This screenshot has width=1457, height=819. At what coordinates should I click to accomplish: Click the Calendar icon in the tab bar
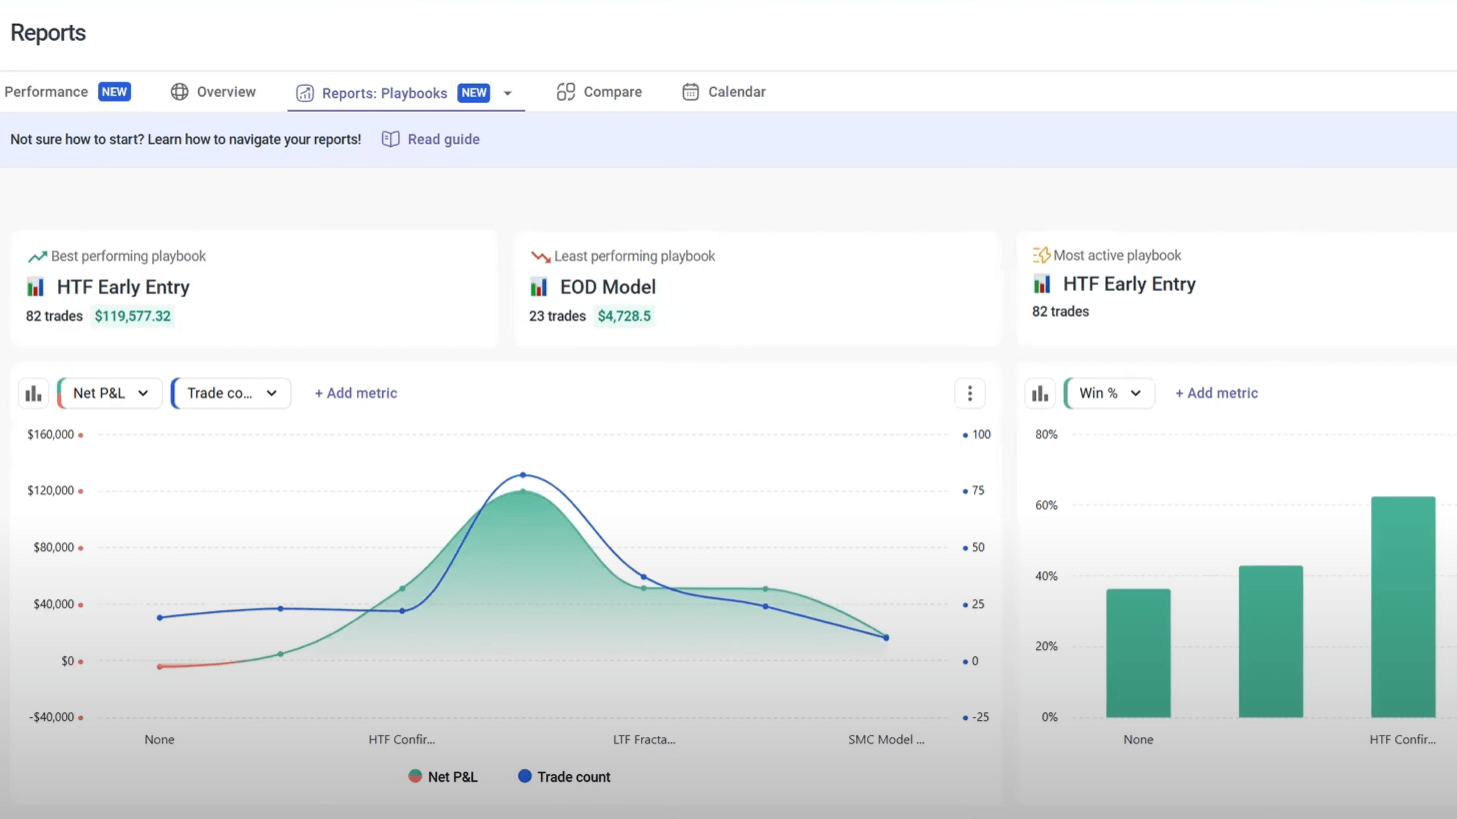point(690,92)
